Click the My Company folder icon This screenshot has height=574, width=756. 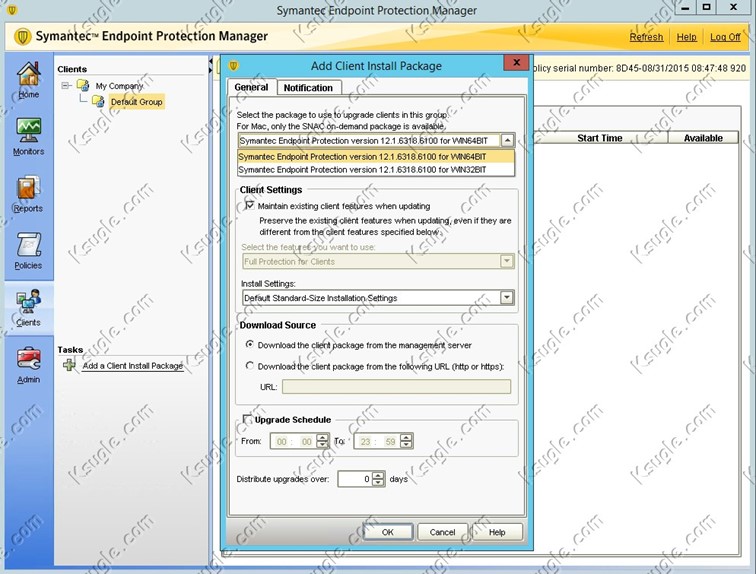tap(83, 86)
